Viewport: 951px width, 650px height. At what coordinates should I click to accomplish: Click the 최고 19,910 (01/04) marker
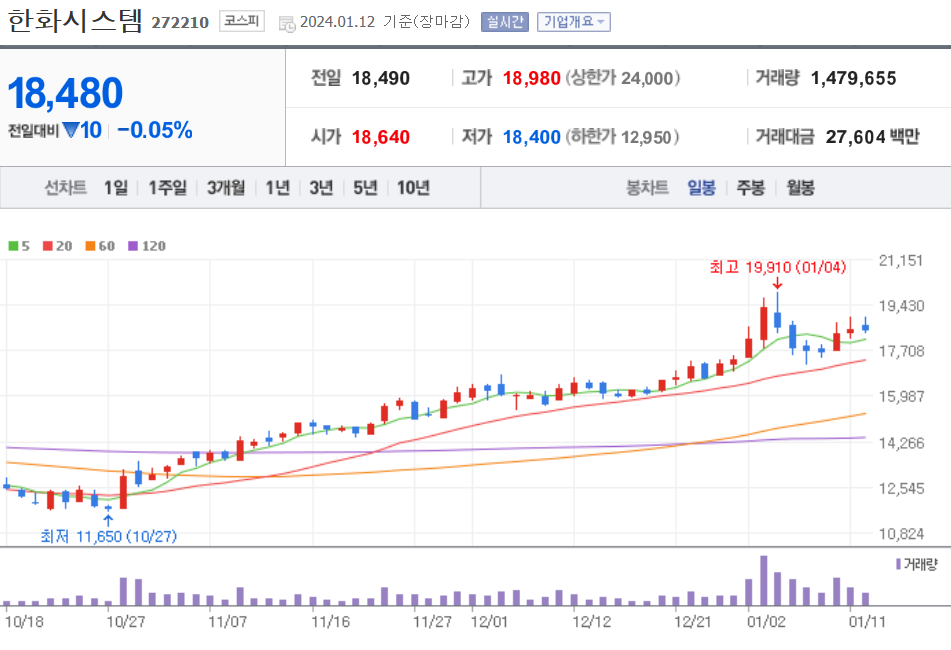tap(778, 267)
